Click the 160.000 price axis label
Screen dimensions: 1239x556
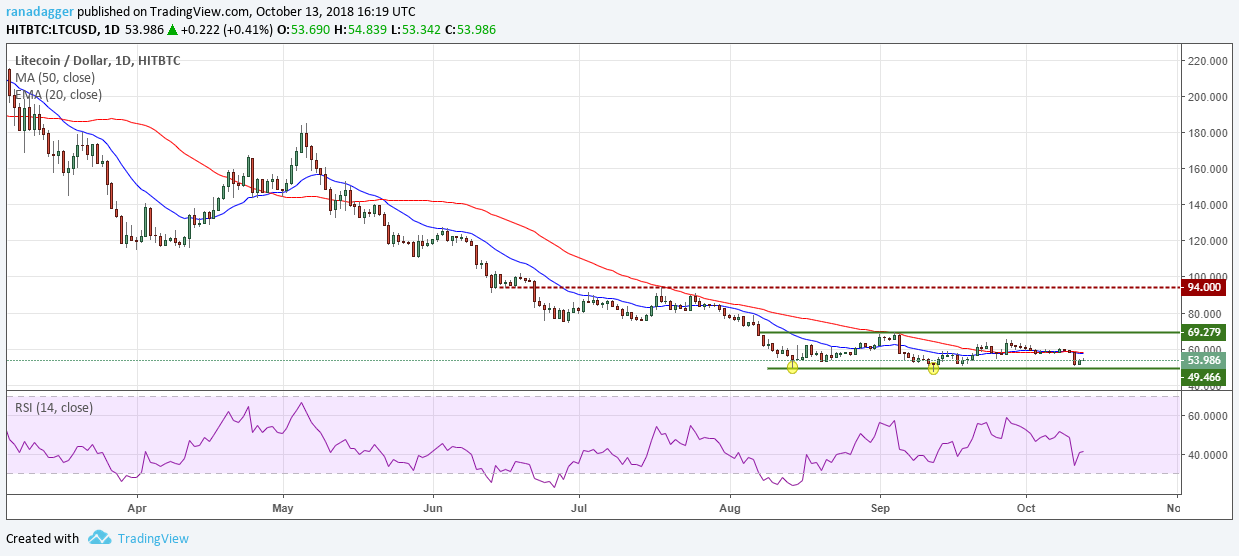tap(1208, 169)
